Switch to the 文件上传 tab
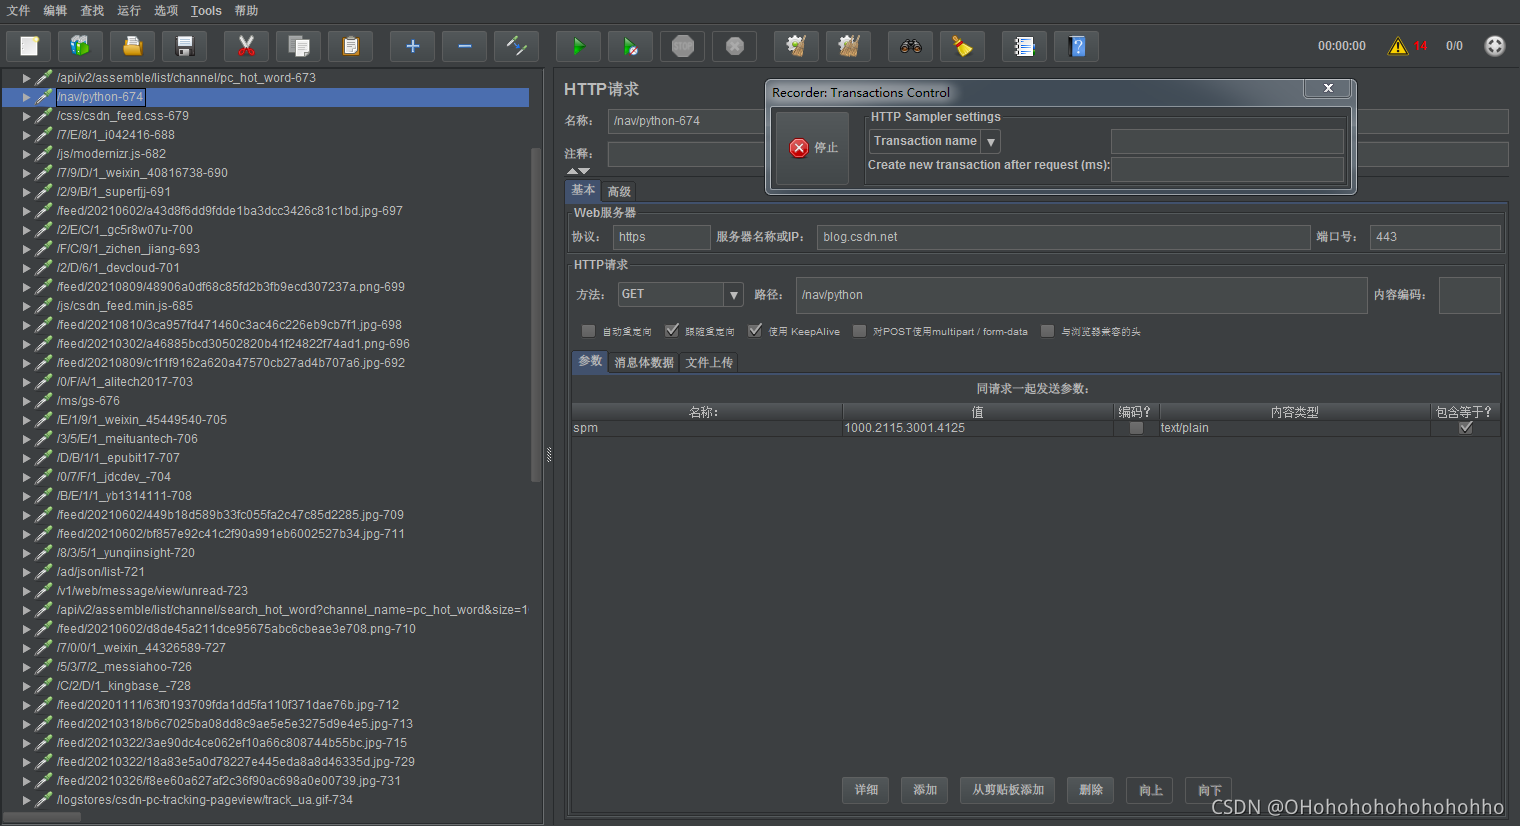 (709, 363)
